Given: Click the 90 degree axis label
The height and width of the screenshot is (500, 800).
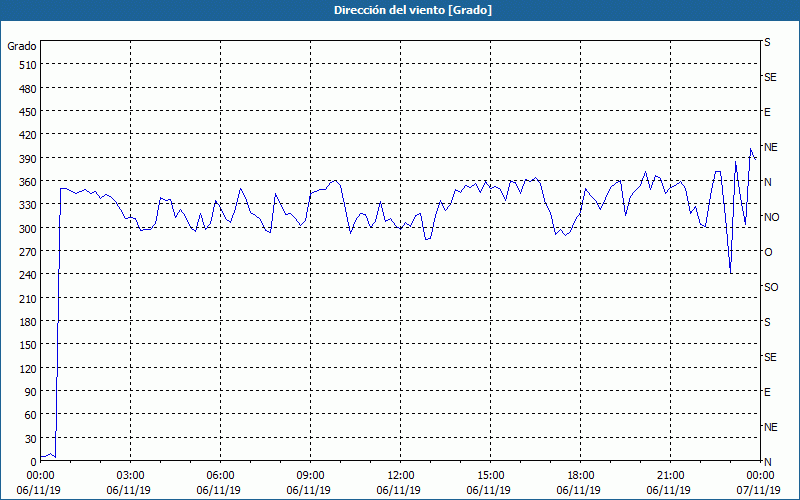Looking at the screenshot, I should (31, 392).
